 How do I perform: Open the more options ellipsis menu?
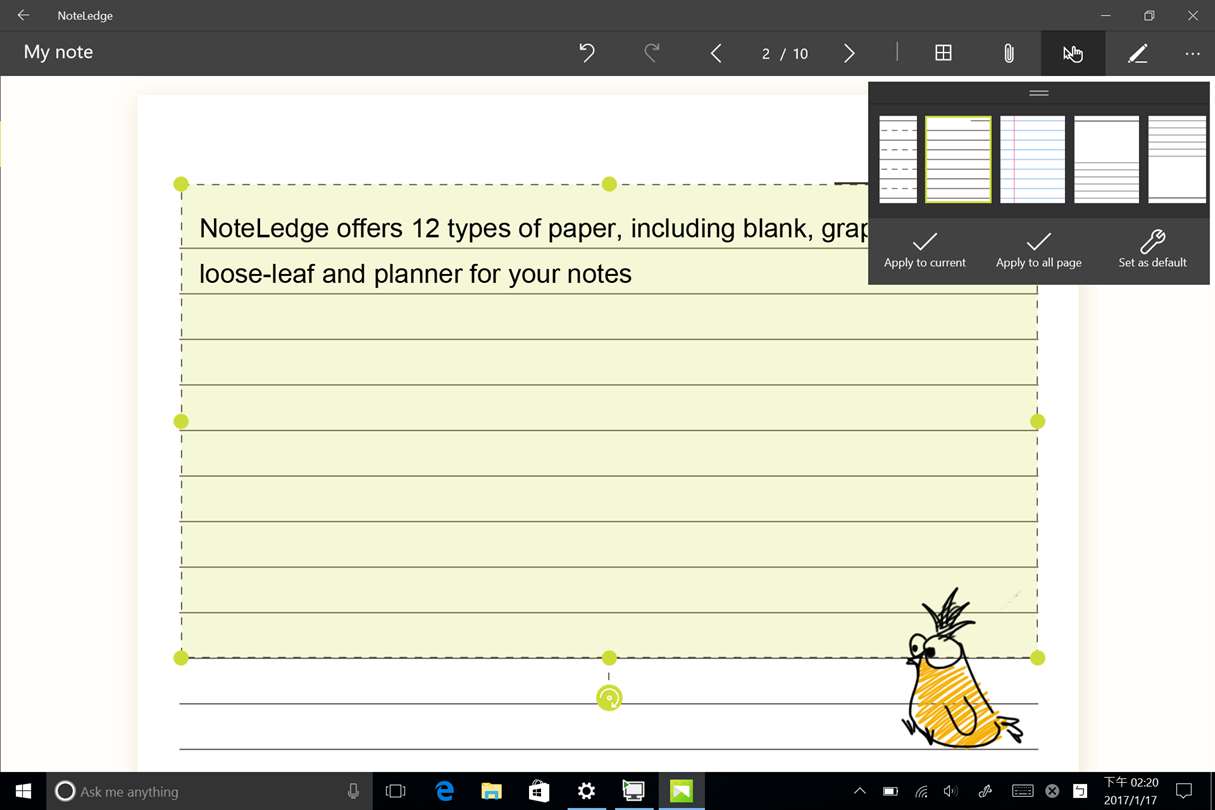pos(1192,53)
